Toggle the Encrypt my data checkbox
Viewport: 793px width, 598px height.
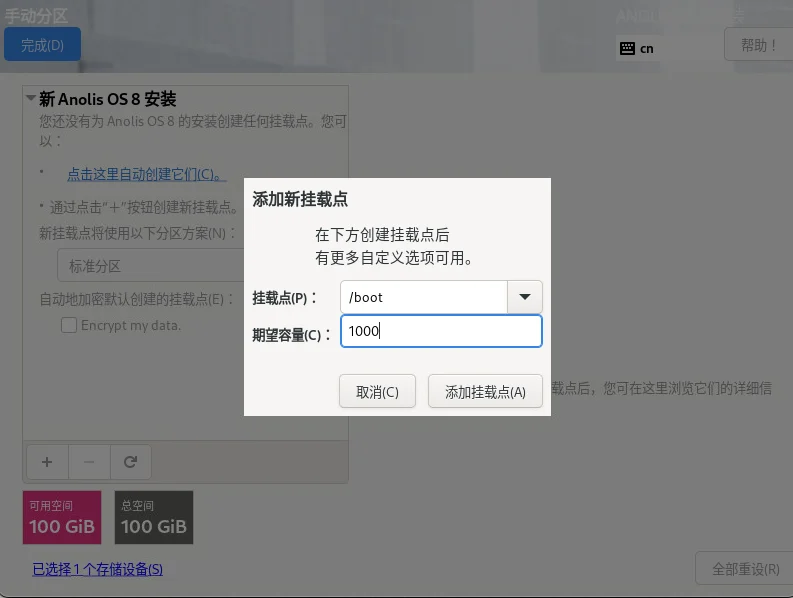pyautogui.click(x=69, y=325)
